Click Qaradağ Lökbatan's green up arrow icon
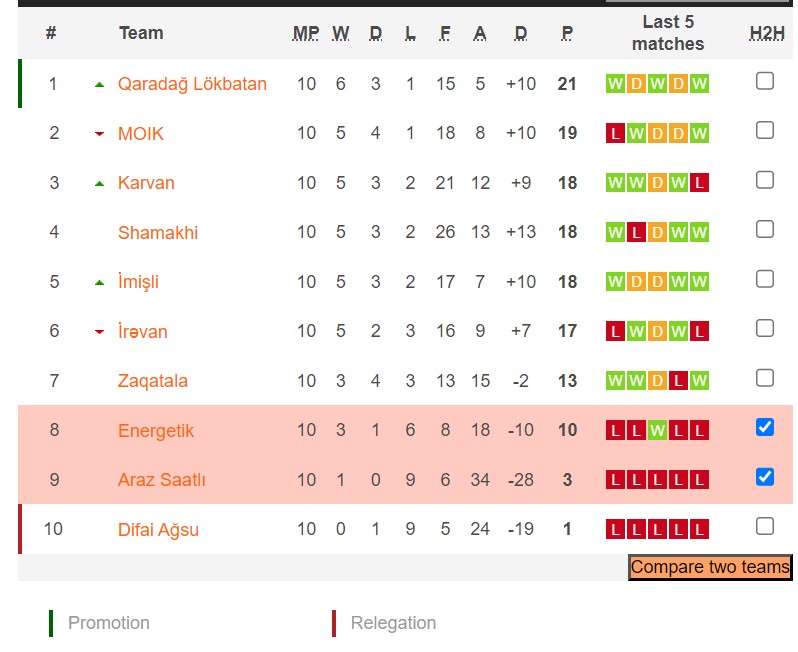 point(99,85)
